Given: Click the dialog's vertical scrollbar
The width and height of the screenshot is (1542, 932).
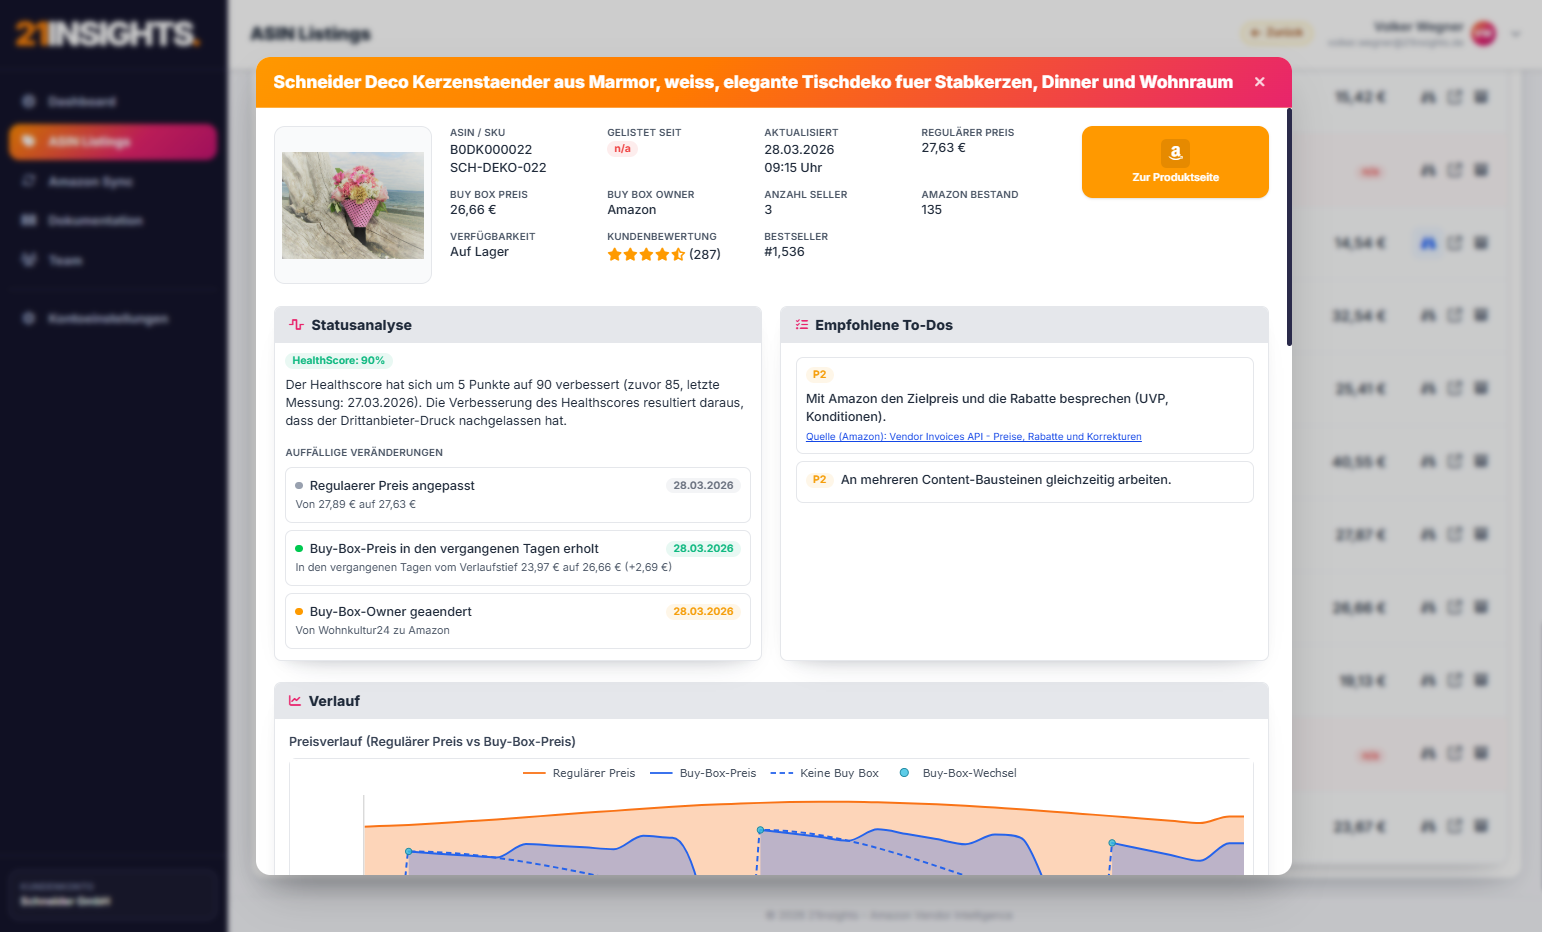Looking at the screenshot, I should (x=1289, y=227).
